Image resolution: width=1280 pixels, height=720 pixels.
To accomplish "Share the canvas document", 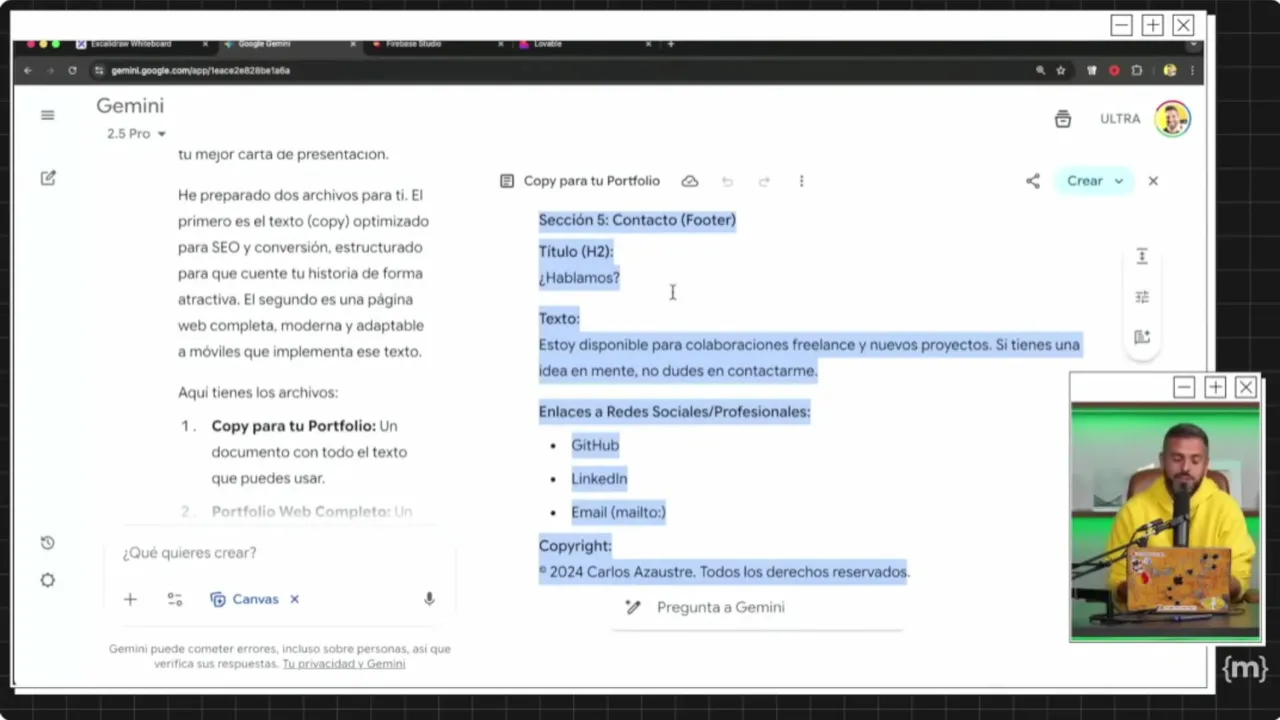I will click(1033, 181).
